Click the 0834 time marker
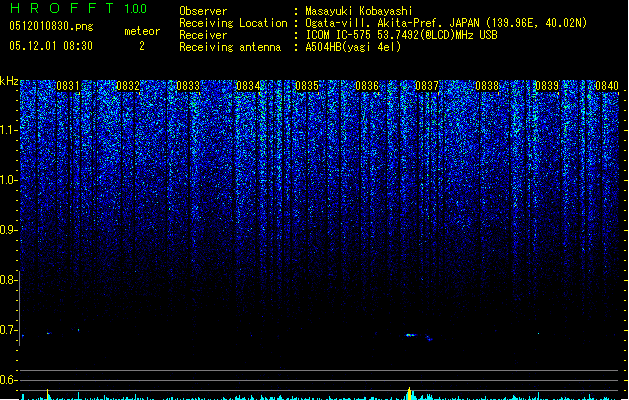 248,86
